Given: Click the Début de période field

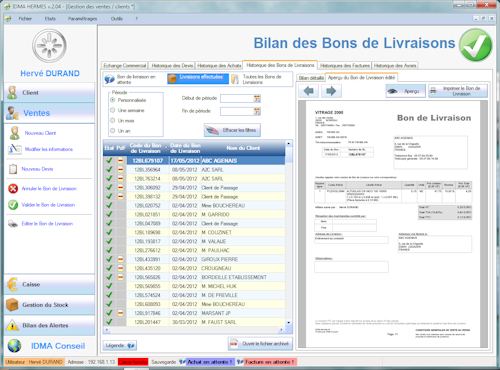Looking at the screenshot, I should pos(237,99).
